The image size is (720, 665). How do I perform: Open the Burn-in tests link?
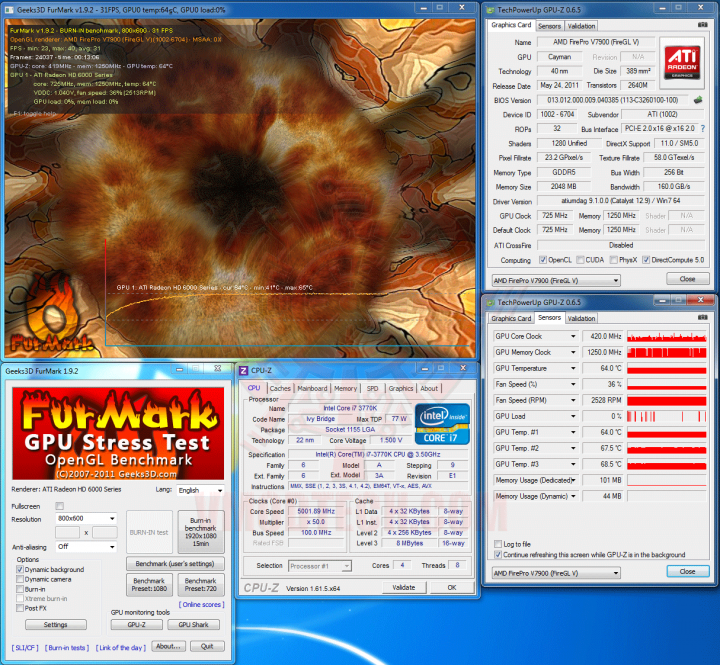click(67, 648)
